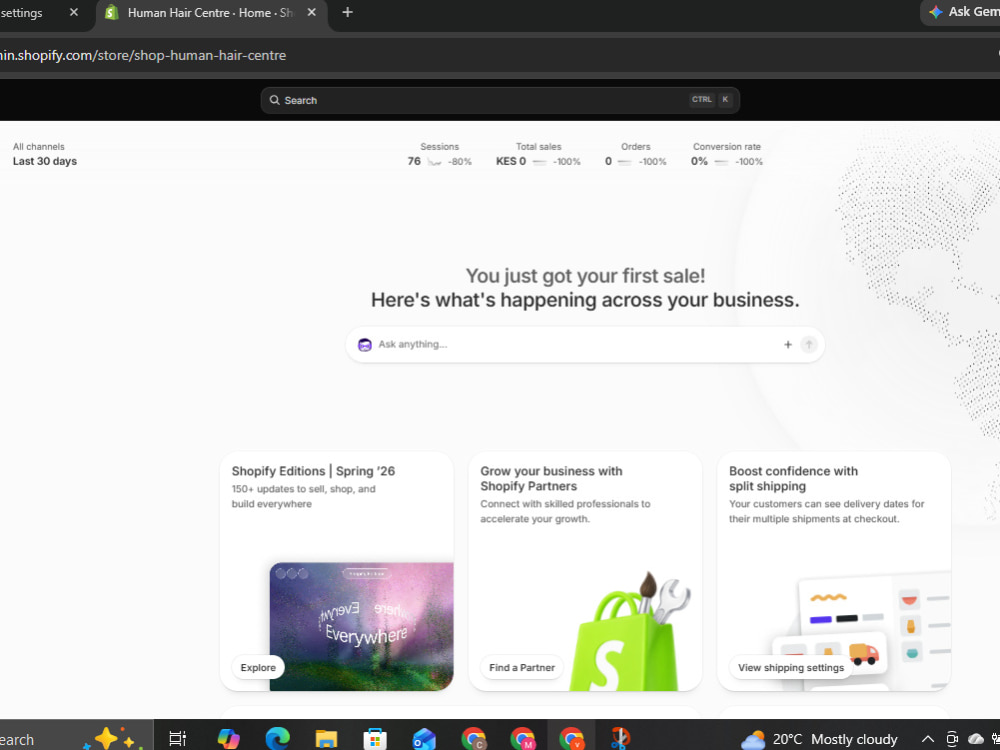Click the Shopify admin Search field
The image size is (1000, 750).
(500, 100)
